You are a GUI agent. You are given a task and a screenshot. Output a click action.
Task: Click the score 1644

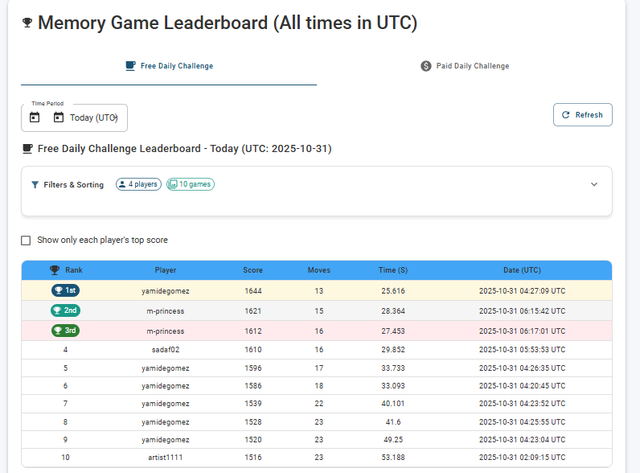click(x=253, y=291)
